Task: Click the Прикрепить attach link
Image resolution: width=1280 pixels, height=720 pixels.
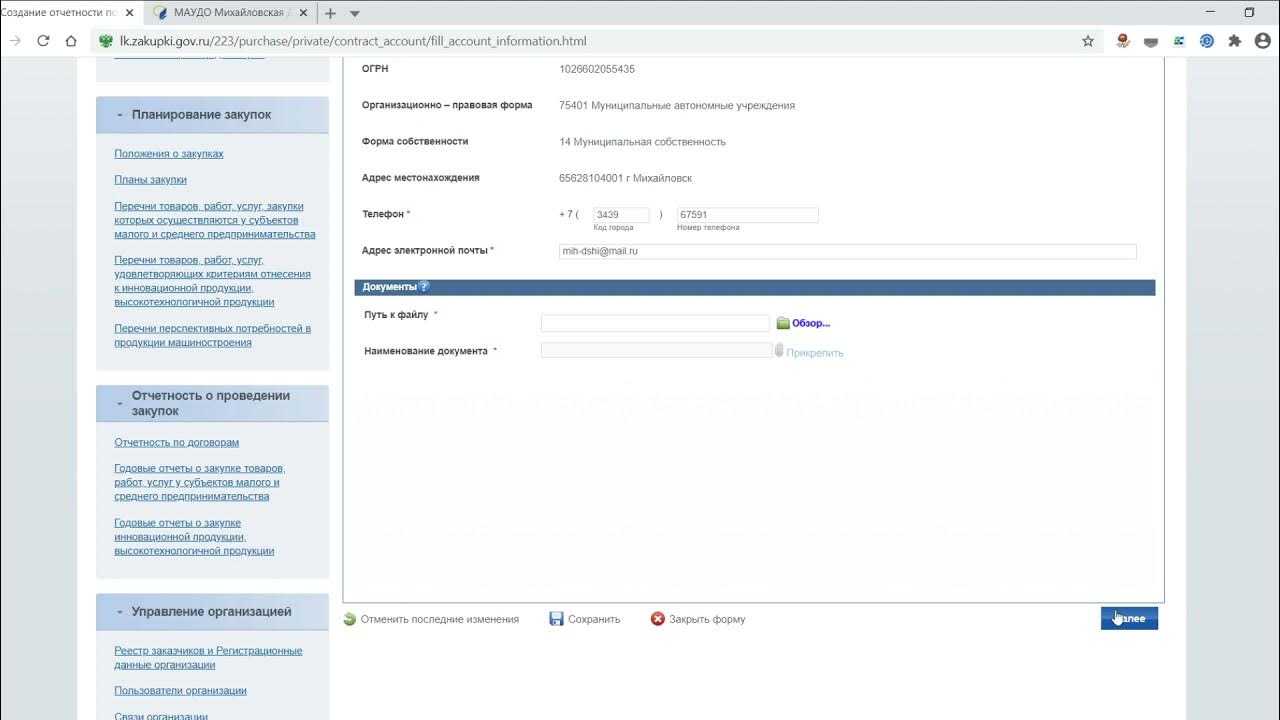Action: tap(815, 353)
